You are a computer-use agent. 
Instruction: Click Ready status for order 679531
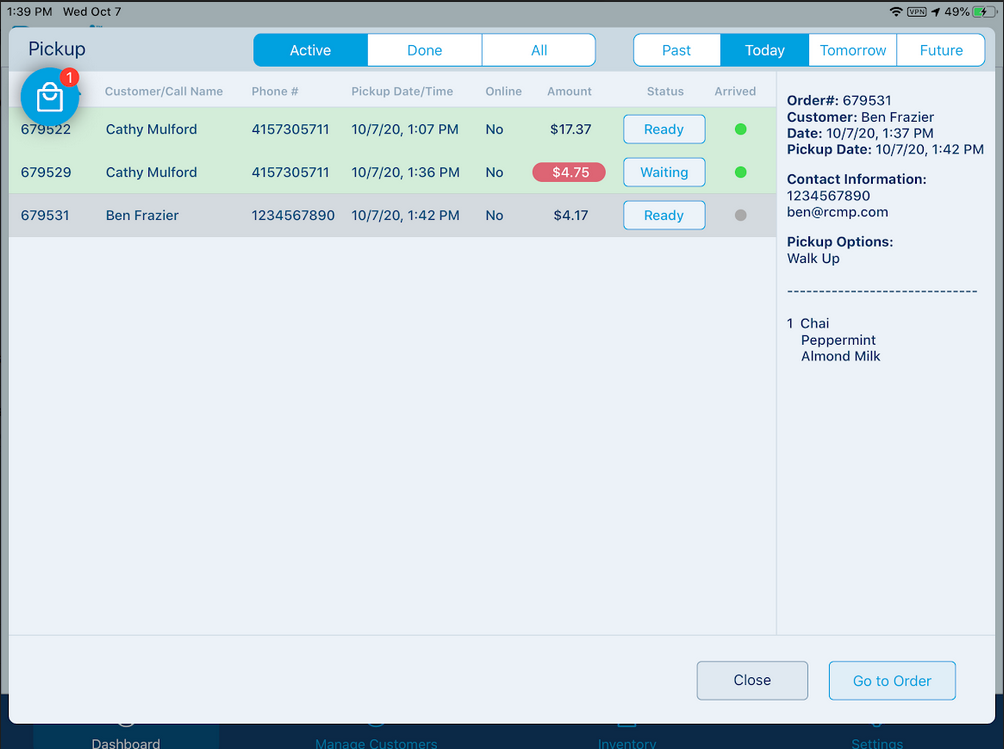[x=664, y=215]
